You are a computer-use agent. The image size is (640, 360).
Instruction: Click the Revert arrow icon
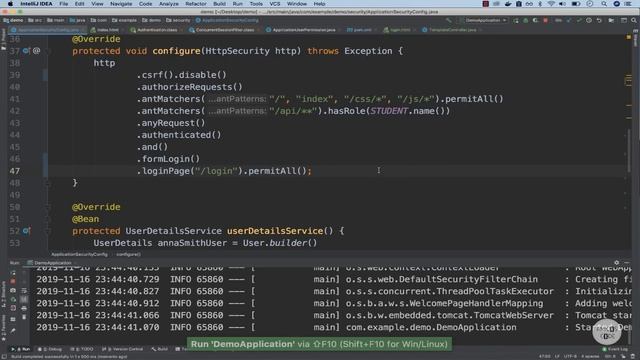click(599, 20)
